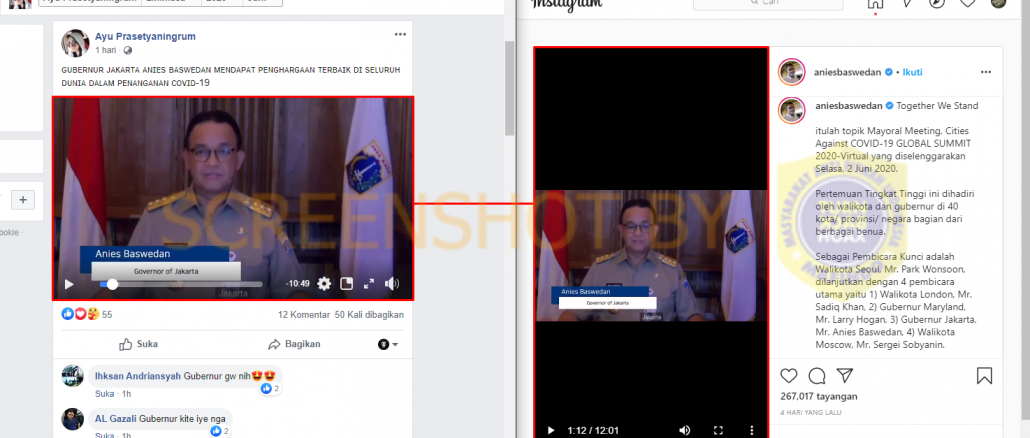Click the Ikuti follow link
The image size is (1030, 438).
pyautogui.click(x=912, y=72)
